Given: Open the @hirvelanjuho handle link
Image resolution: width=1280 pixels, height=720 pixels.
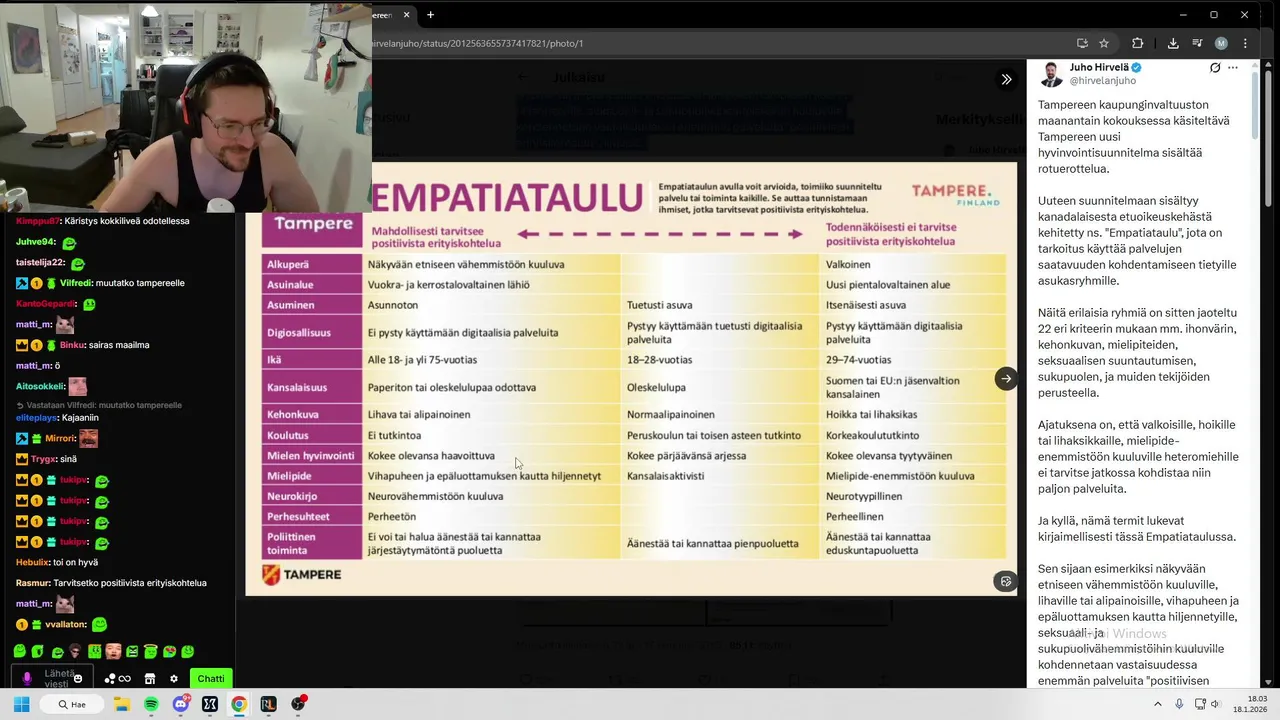Looking at the screenshot, I should (x=1103, y=81).
